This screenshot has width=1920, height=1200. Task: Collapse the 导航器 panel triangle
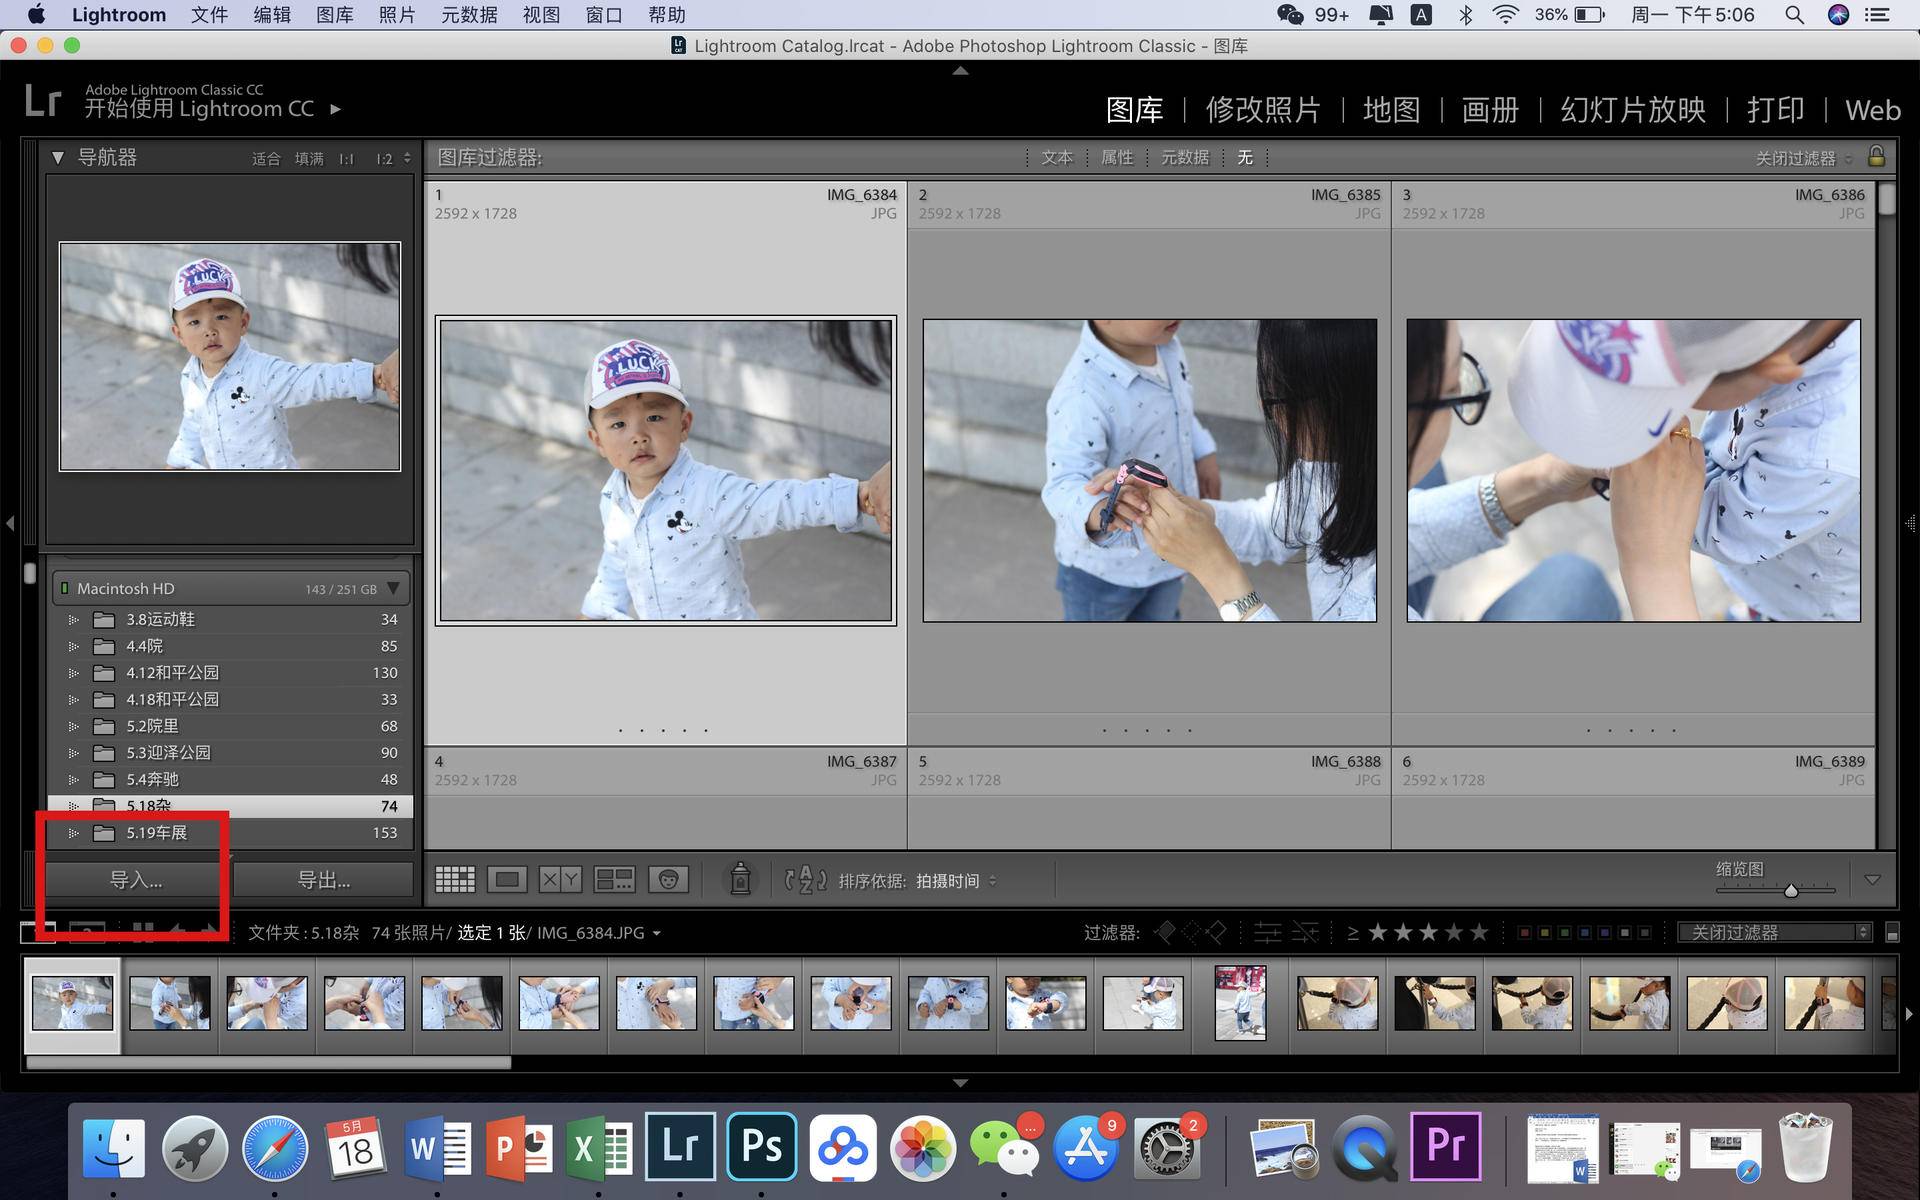(x=58, y=158)
